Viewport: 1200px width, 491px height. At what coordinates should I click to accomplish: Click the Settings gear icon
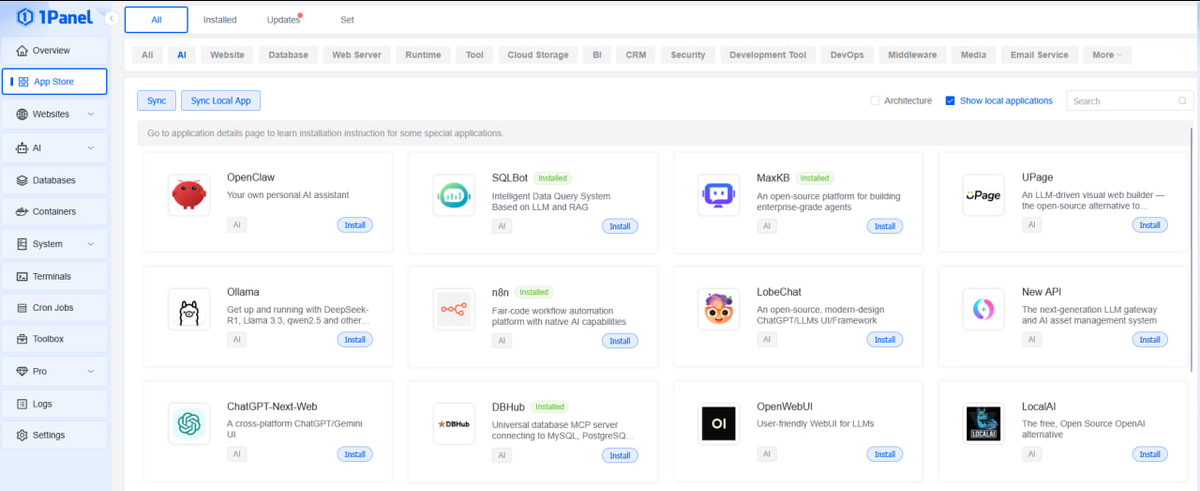pyautogui.click(x=23, y=435)
